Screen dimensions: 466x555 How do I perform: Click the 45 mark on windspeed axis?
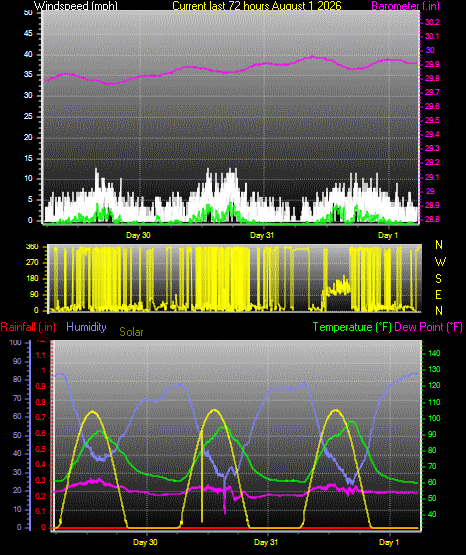28,34
